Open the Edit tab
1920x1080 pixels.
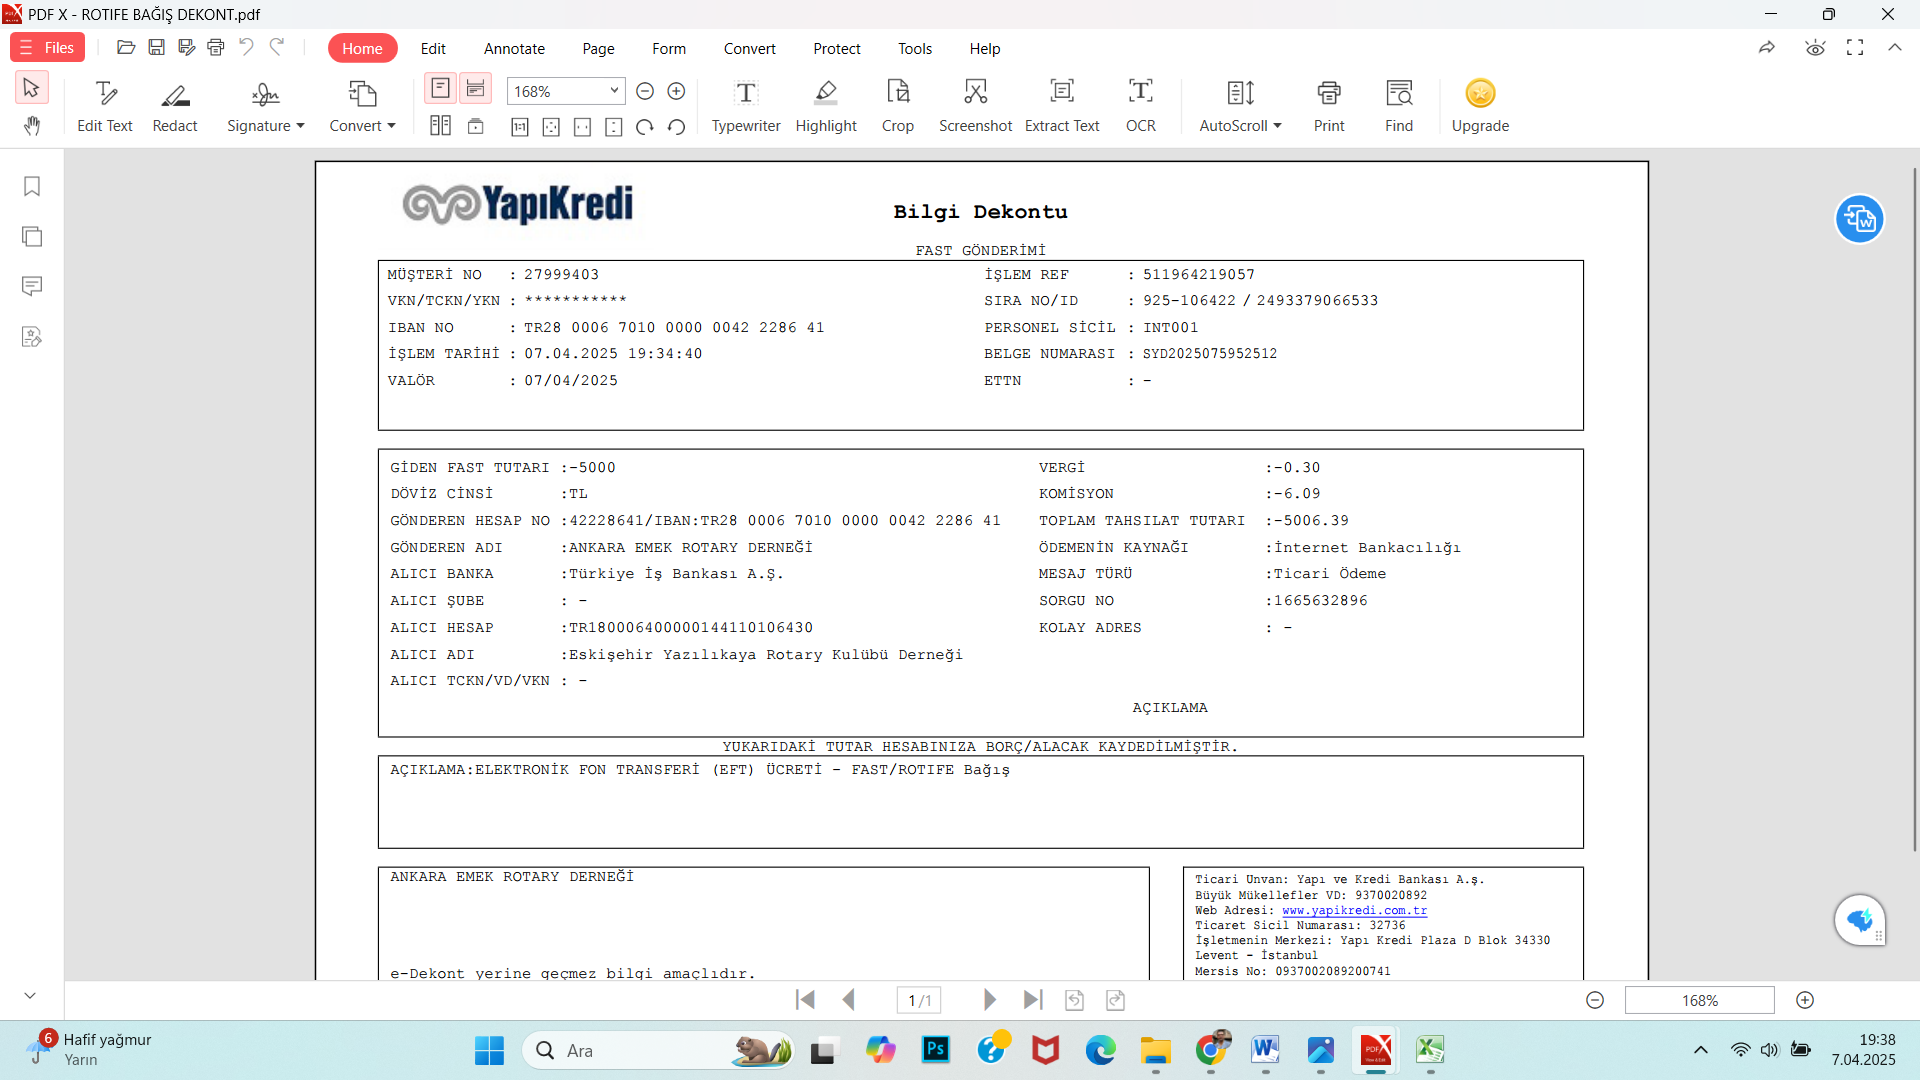(x=433, y=48)
